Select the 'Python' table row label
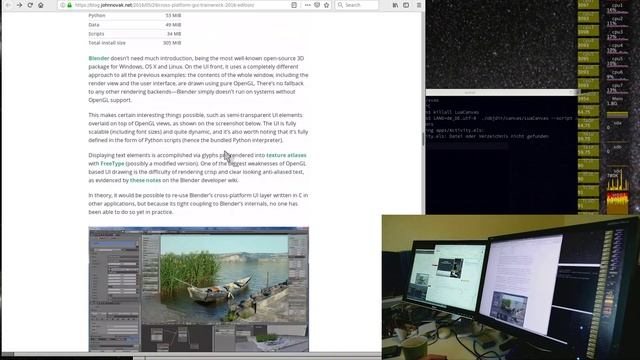Viewport: 640px width, 360px height. point(97,15)
